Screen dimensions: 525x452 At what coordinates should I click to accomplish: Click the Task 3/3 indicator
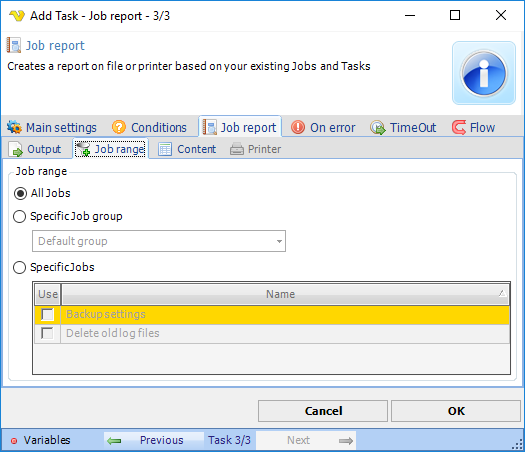click(x=229, y=441)
